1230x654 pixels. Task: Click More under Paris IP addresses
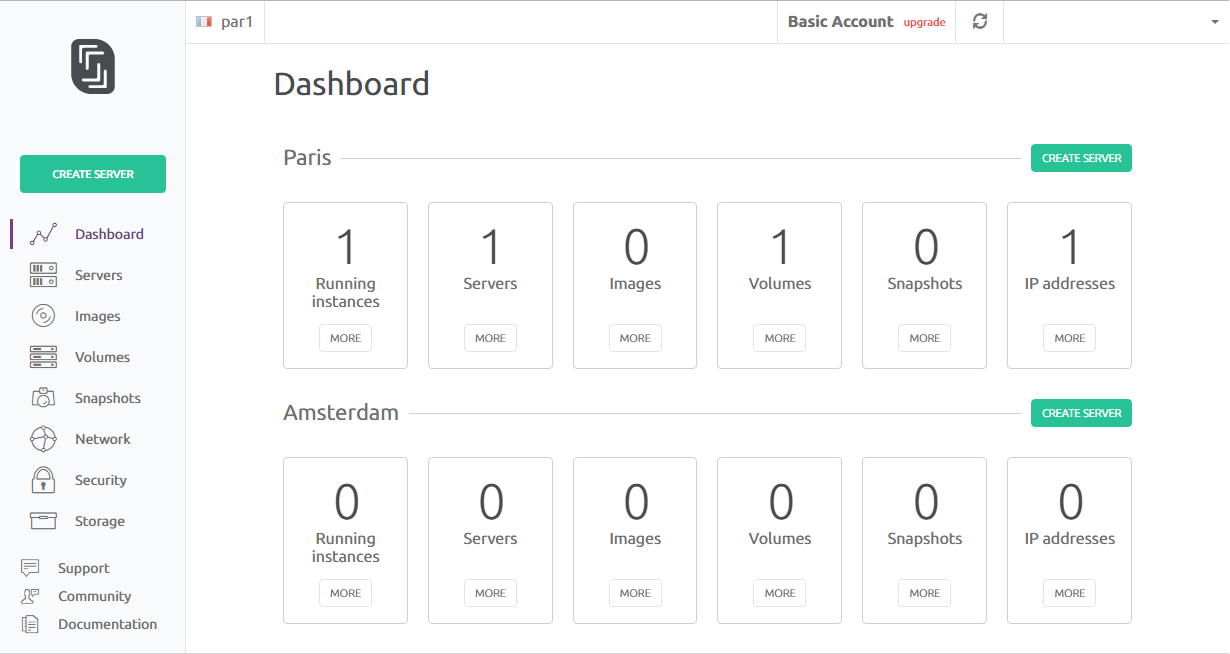coord(1070,338)
